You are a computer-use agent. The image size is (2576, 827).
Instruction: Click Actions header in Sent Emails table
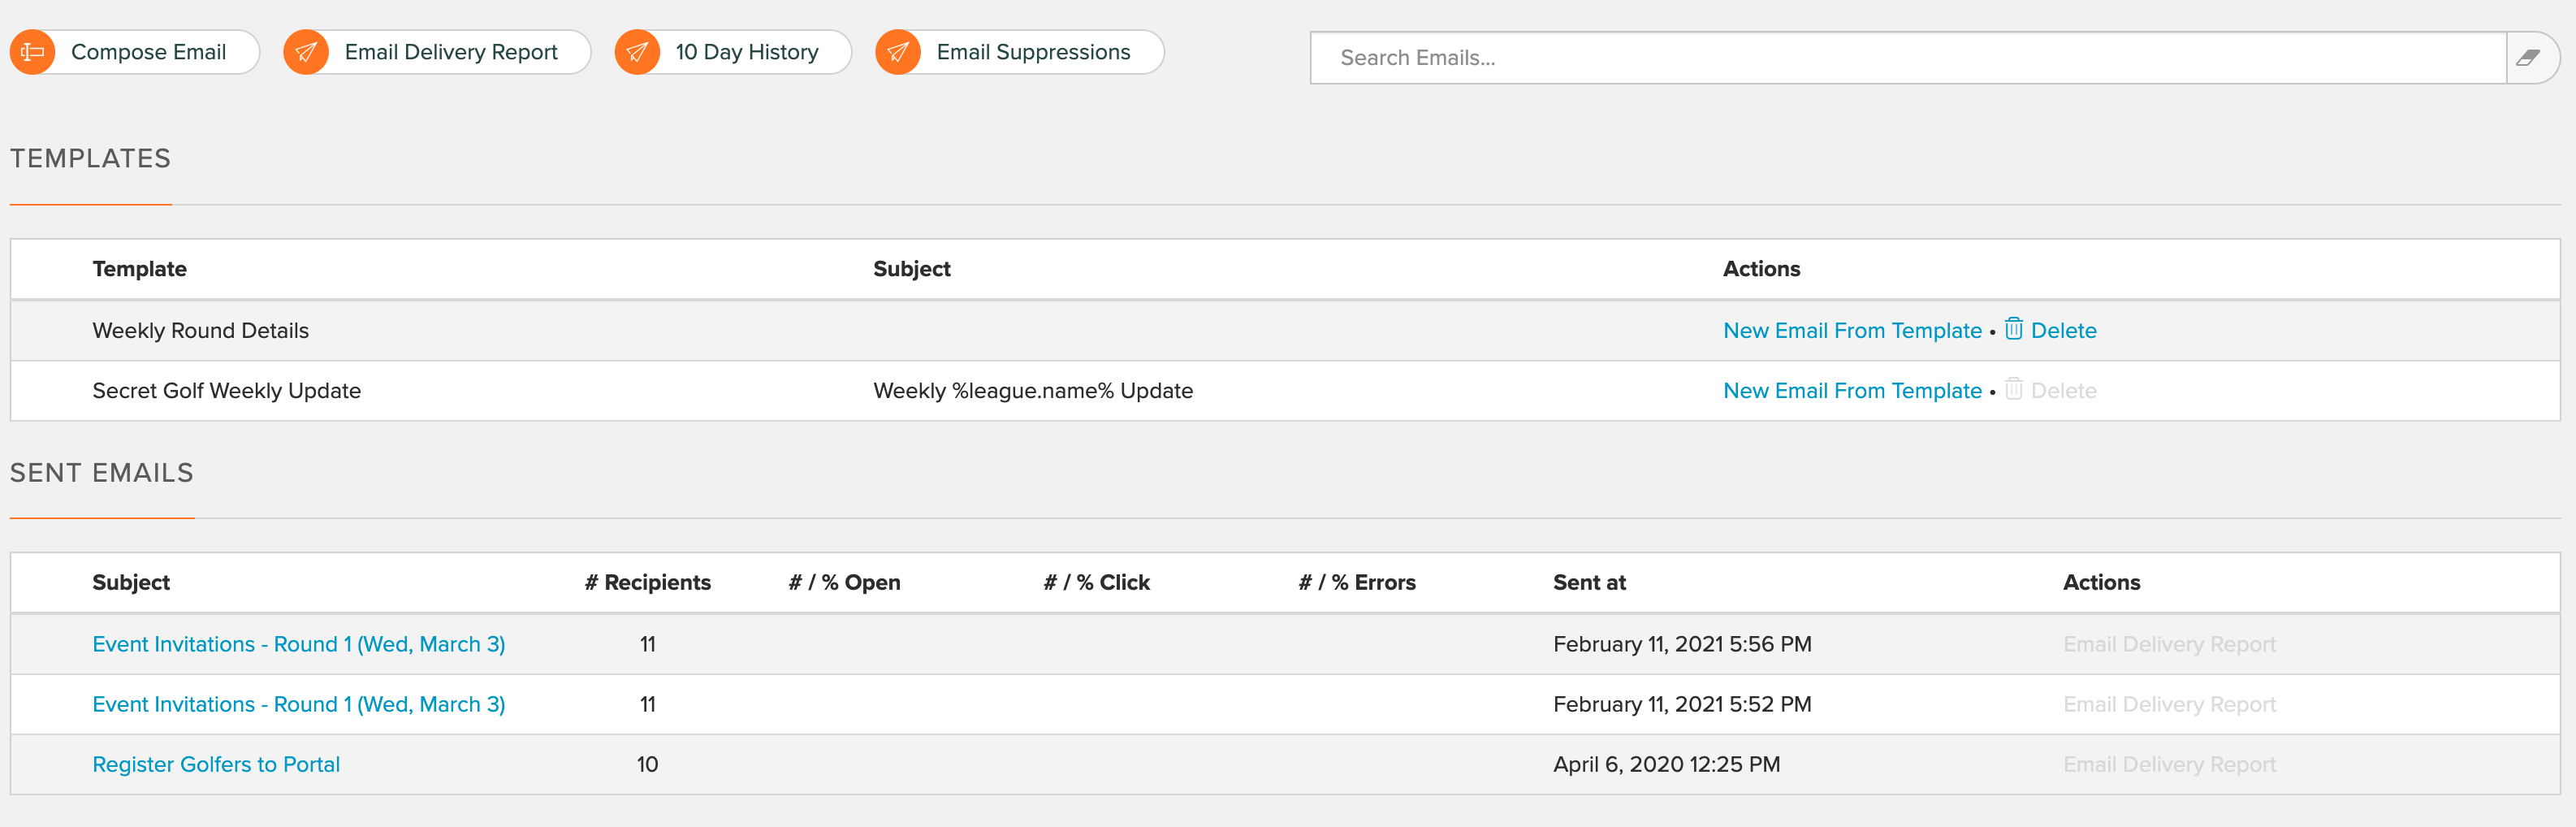[x=2101, y=583]
